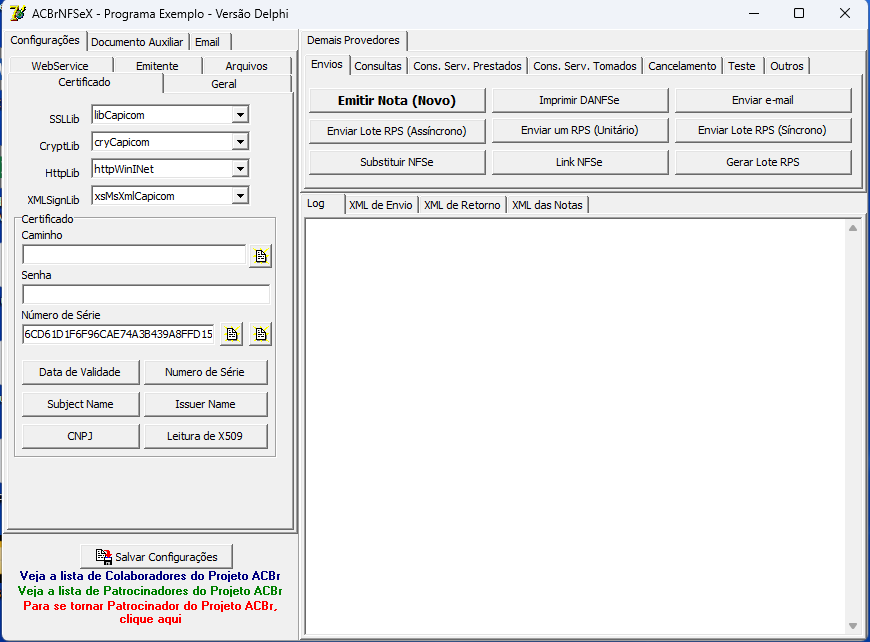
Task: Select the XML de Retorno tab
Action: tap(462, 205)
